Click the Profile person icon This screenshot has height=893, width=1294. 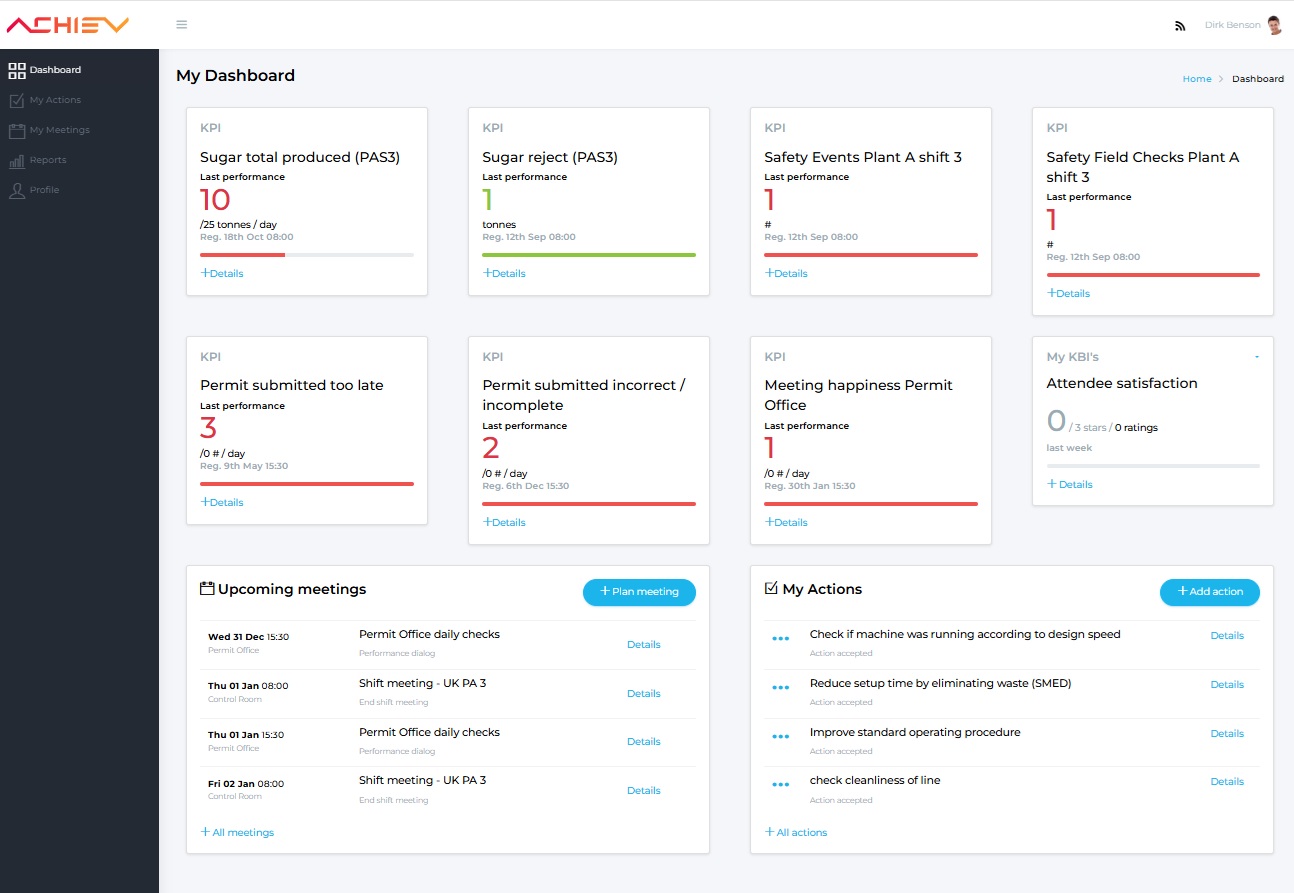[x=17, y=190]
